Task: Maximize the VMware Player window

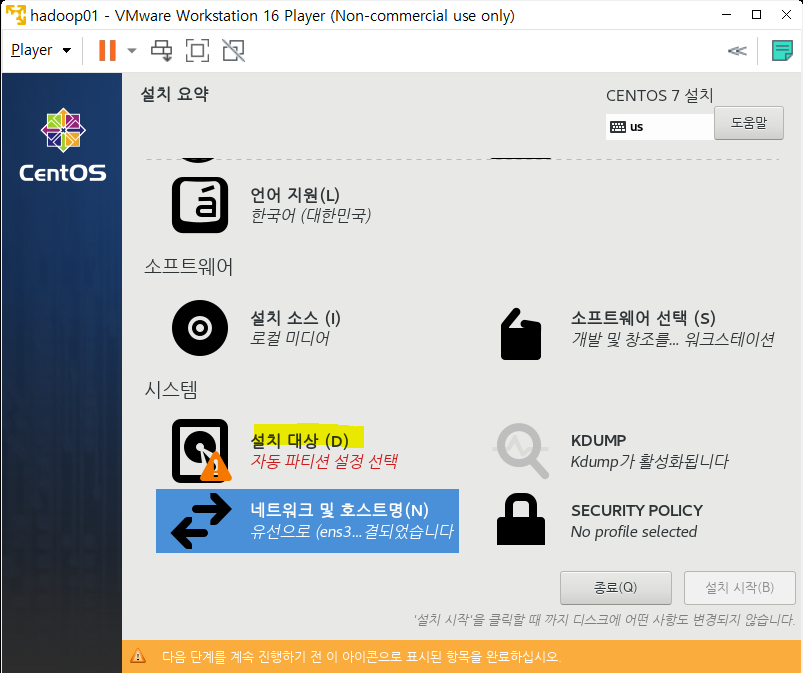Action: pos(756,15)
